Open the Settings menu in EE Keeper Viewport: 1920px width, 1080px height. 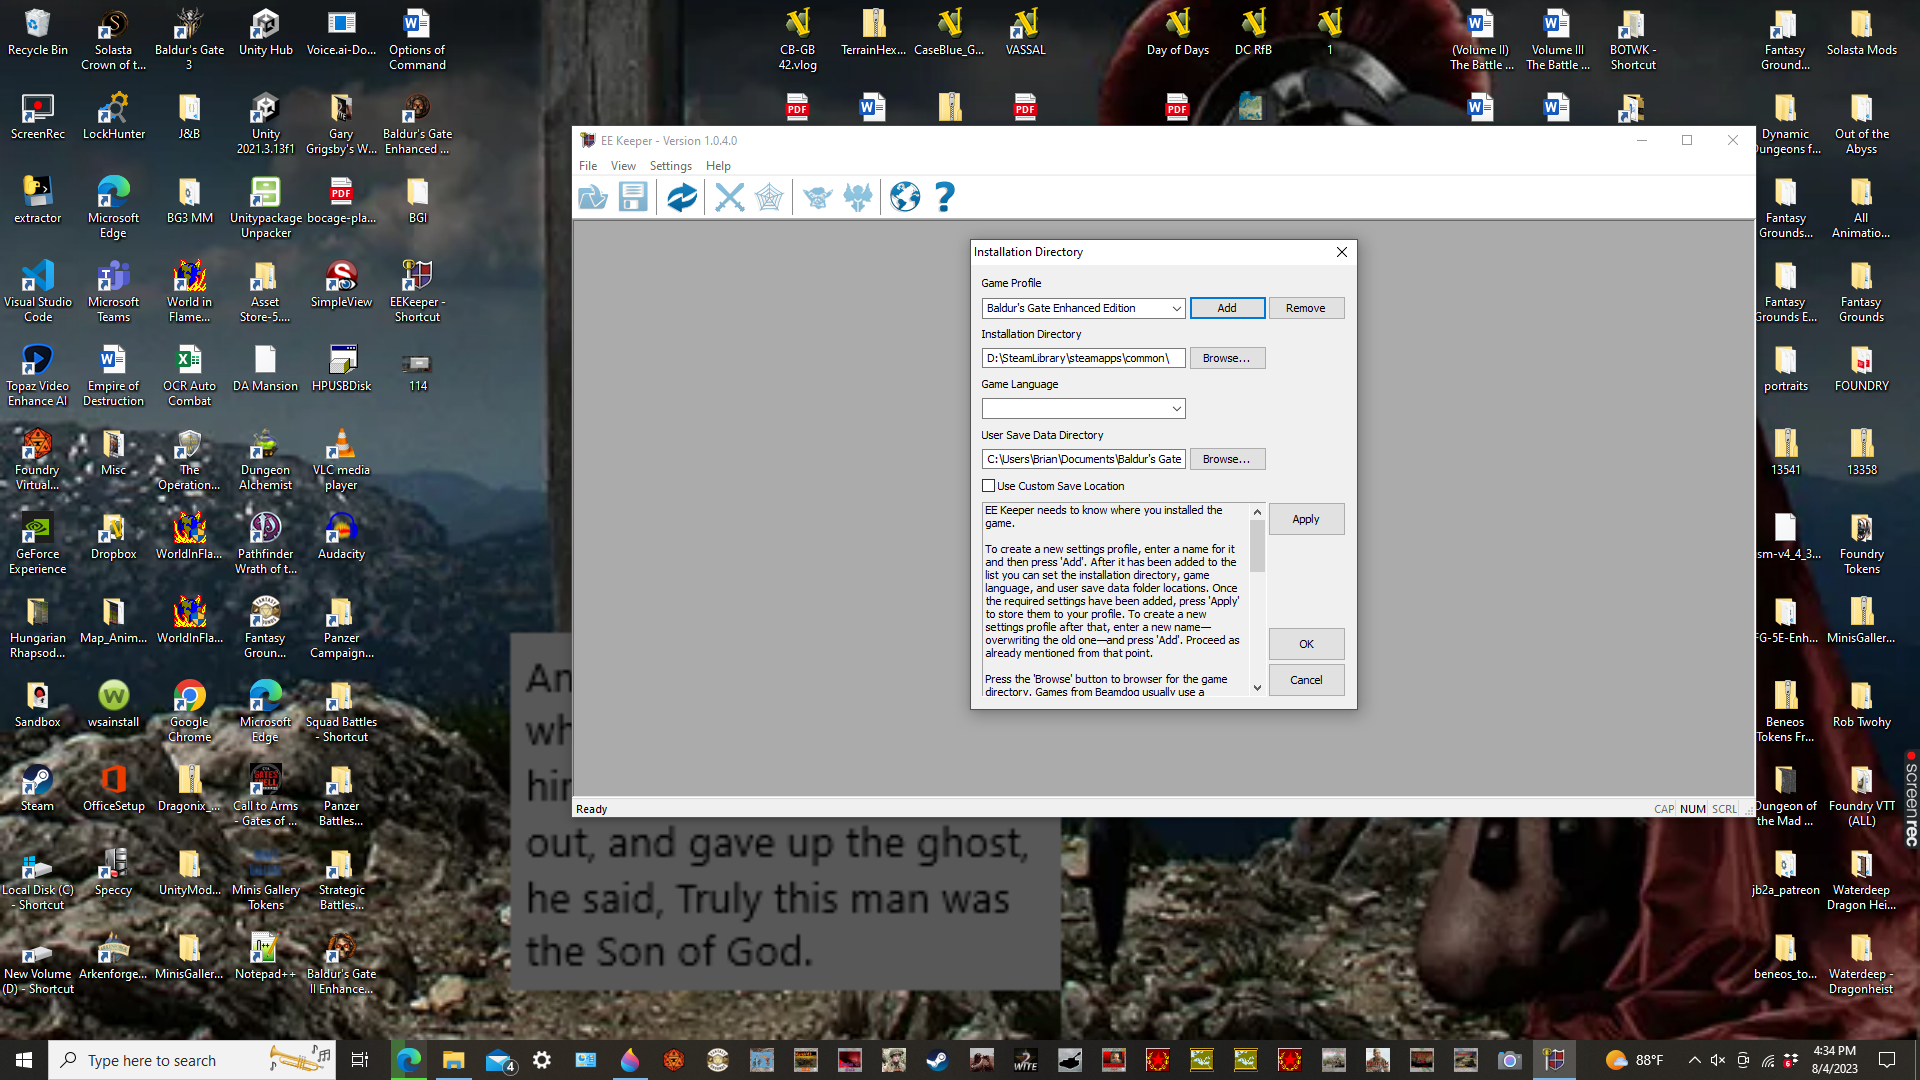pyautogui.click(x=670, y=166)
